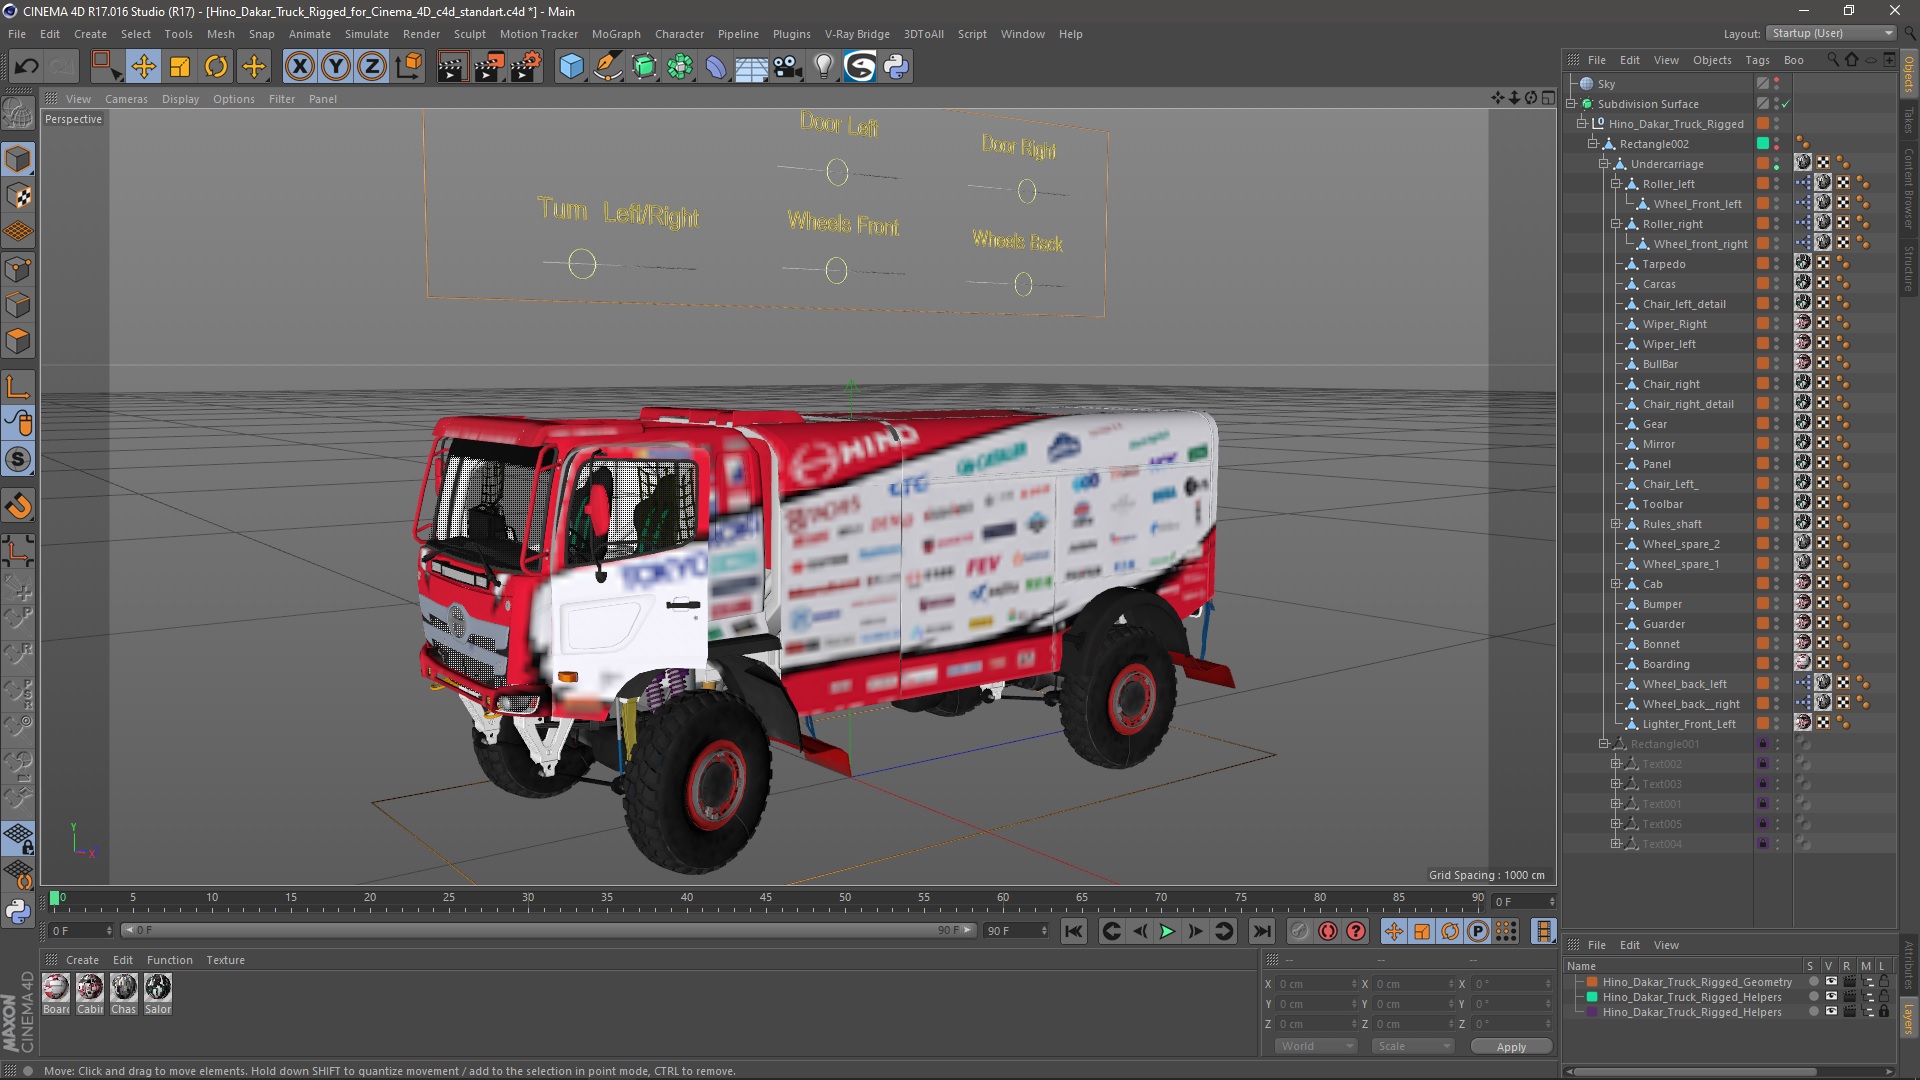Go to end of timeline
Image resolution: width=1920 pixels, height=1080 pixels.
(1262, 931)
